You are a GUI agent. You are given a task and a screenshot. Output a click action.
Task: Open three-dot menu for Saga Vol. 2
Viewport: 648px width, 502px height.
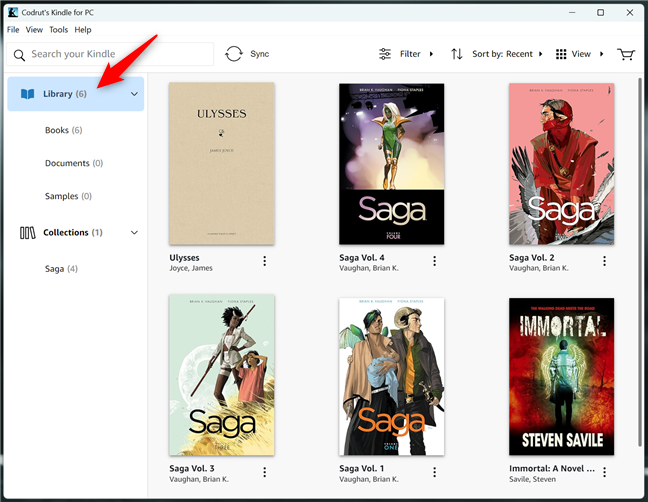[x=604, y=262]
